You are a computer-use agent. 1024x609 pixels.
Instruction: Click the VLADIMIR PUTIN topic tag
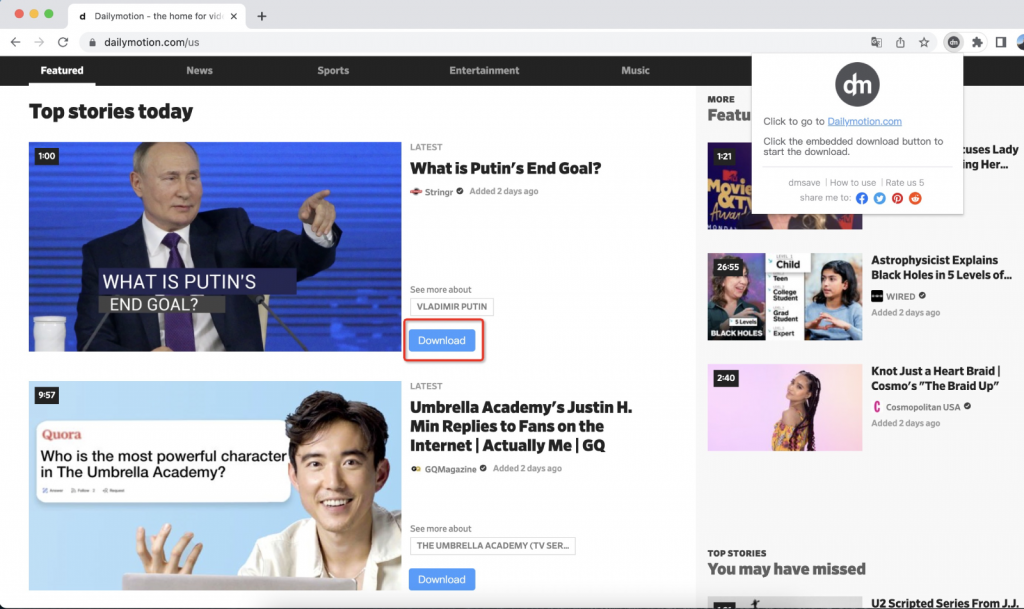pos(452,307)
